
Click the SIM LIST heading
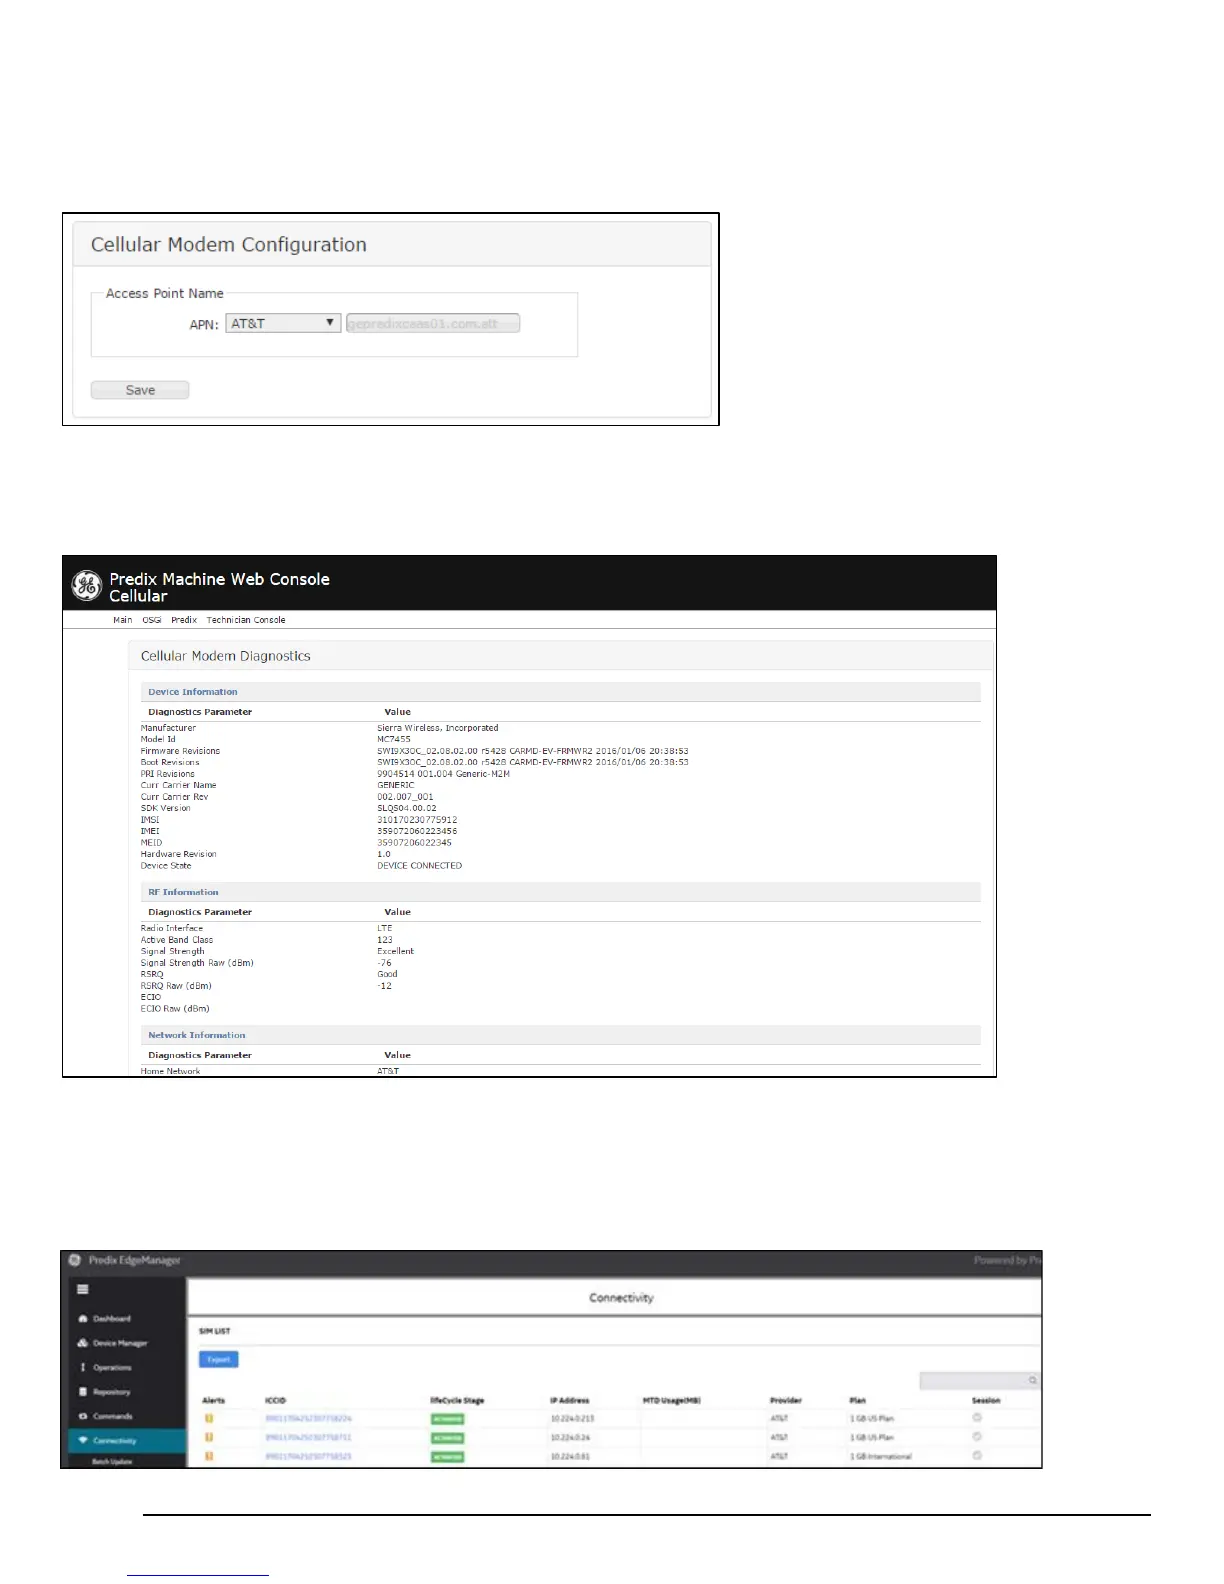pyautogui.click(x=215, y=1331)
